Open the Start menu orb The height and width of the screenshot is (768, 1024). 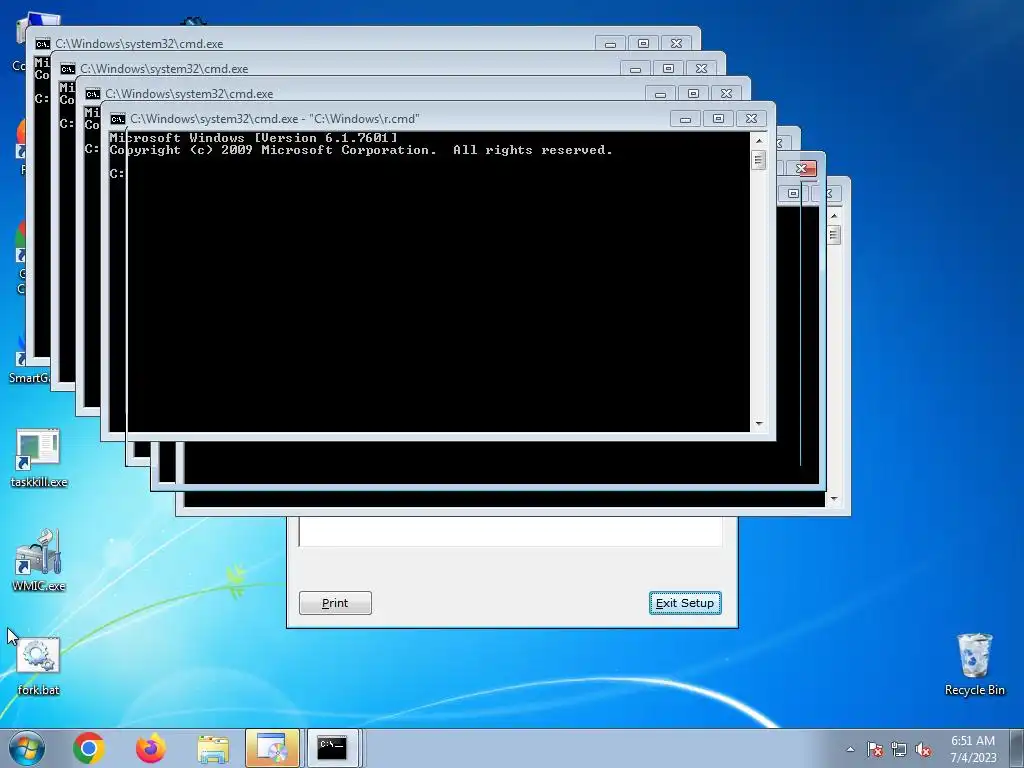click(27, 748)
